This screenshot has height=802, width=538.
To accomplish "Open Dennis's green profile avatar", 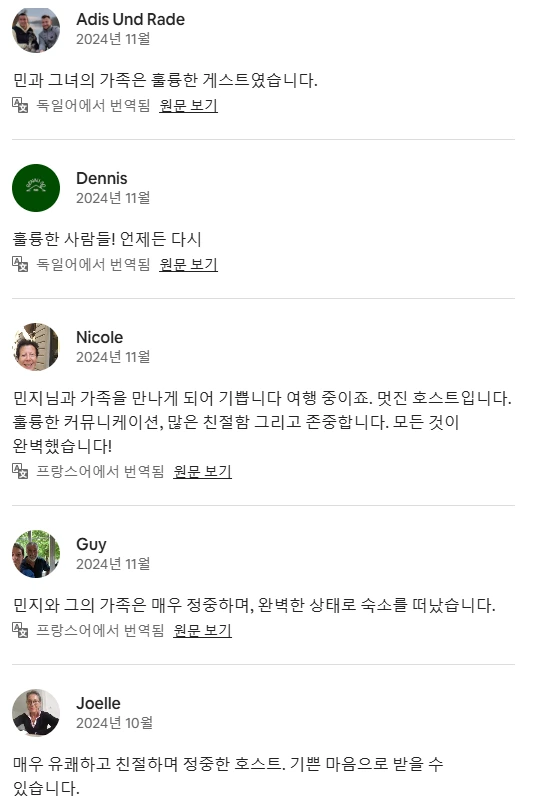I will pyautogui.click(x=36, y=188).
